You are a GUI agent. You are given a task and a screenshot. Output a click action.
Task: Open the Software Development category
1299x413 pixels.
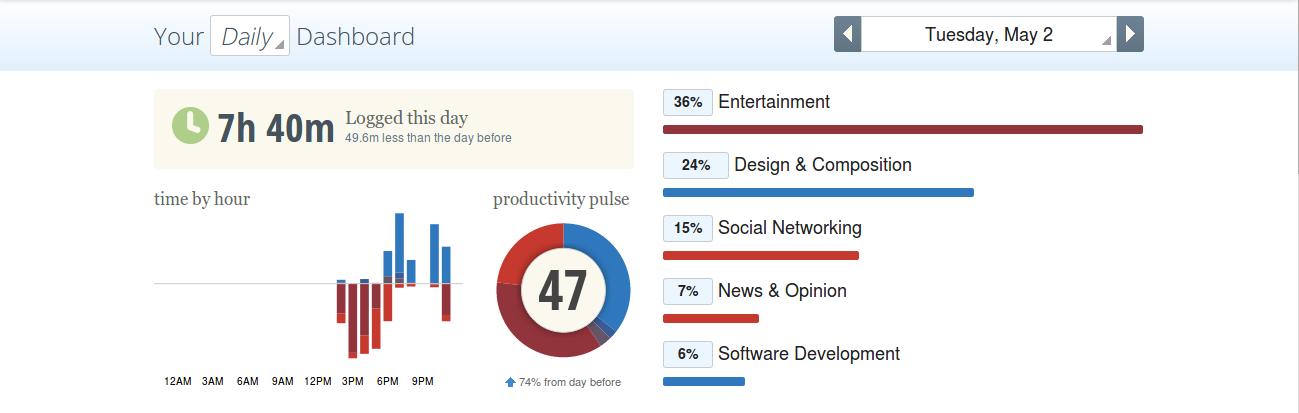point(808,354)
